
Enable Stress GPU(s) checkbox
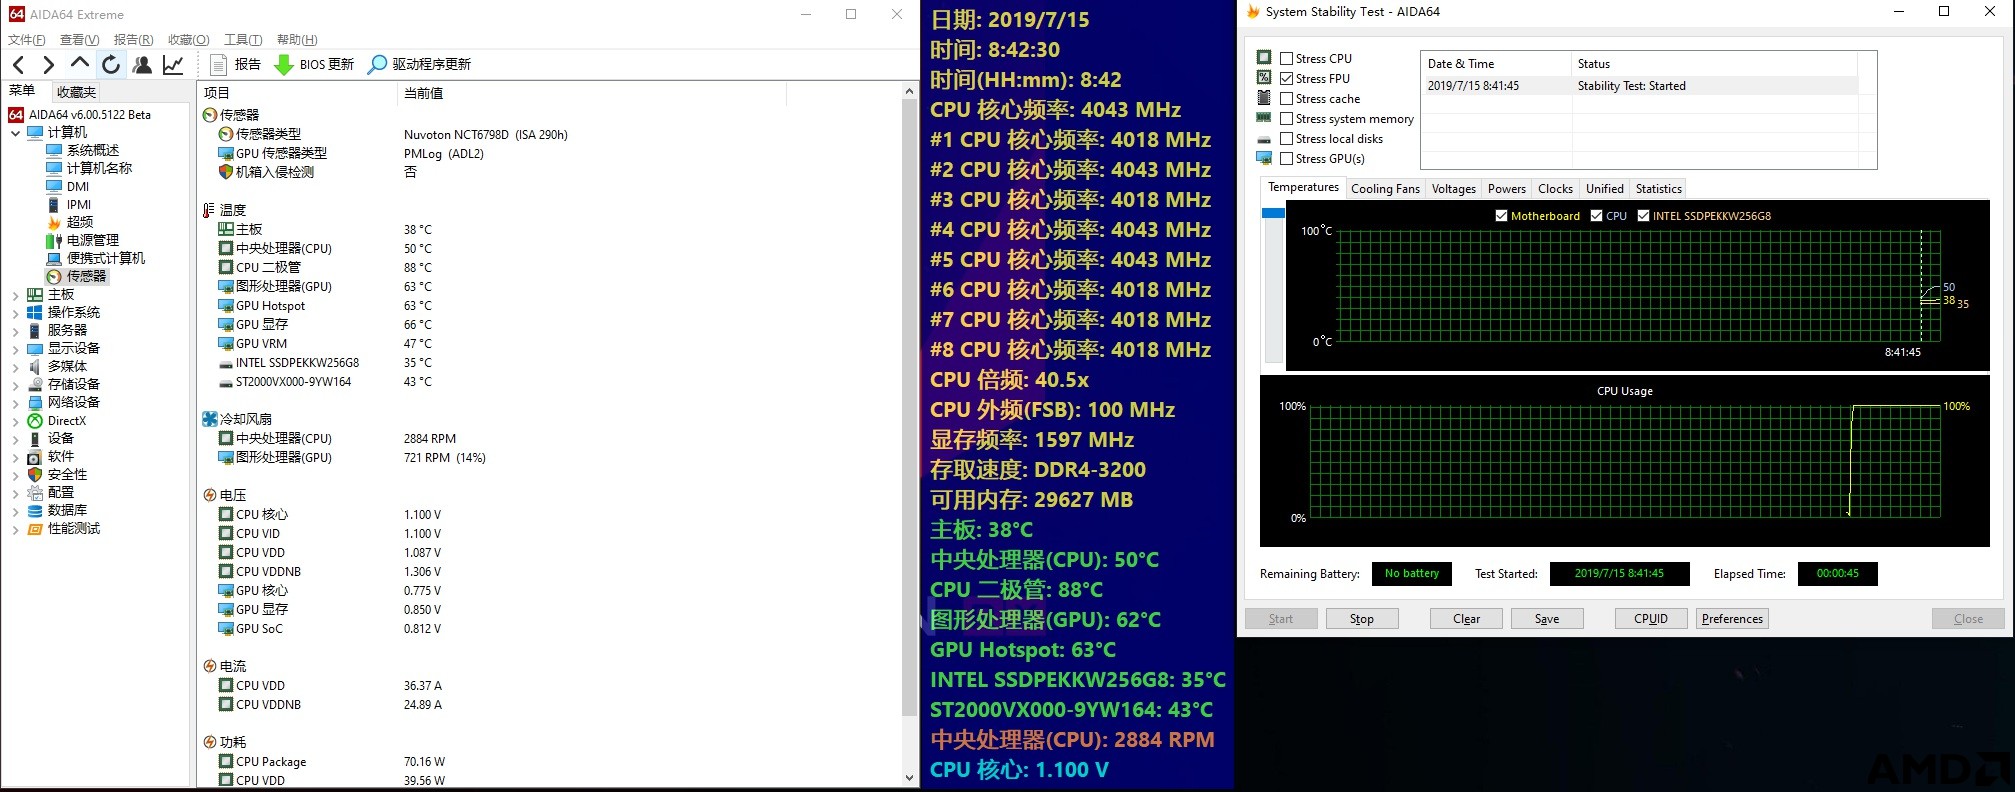(x=1287, y=159)
